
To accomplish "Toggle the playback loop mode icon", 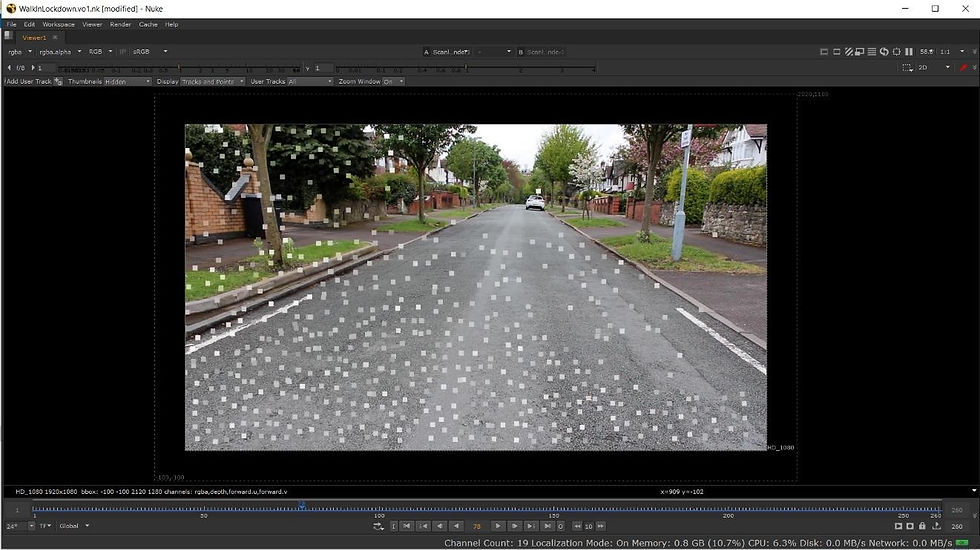I will tap(378, 526).
